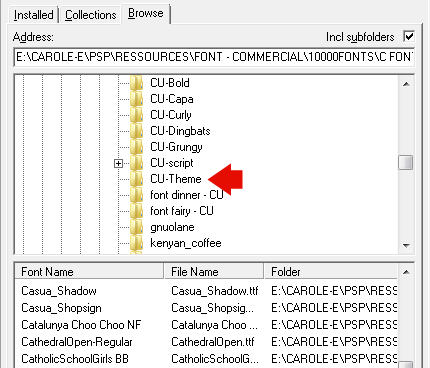The width and height of the screenshot is (430, 368).
Task: Select the CU-Dingbats tree label
Action: (x=180, y=131)
